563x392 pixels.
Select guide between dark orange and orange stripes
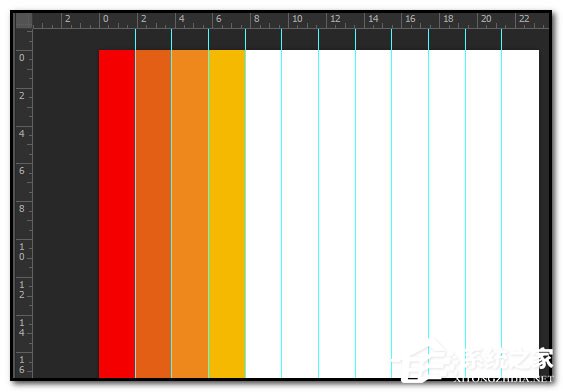172,204
